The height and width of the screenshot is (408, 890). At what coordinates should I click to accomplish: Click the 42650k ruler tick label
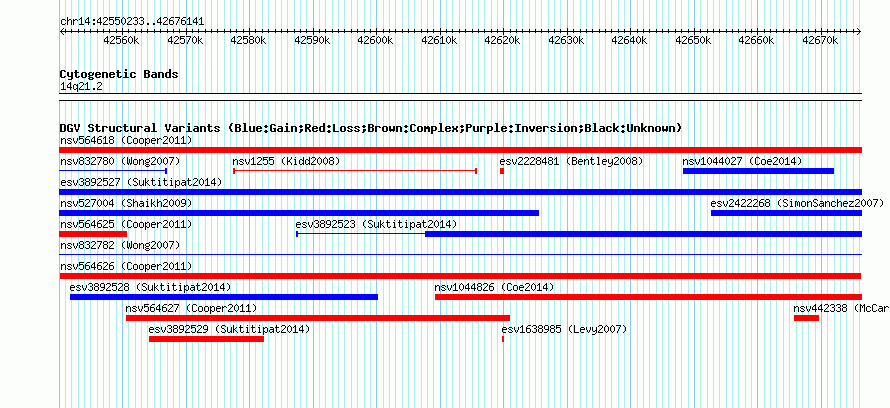tap(693, 41)
